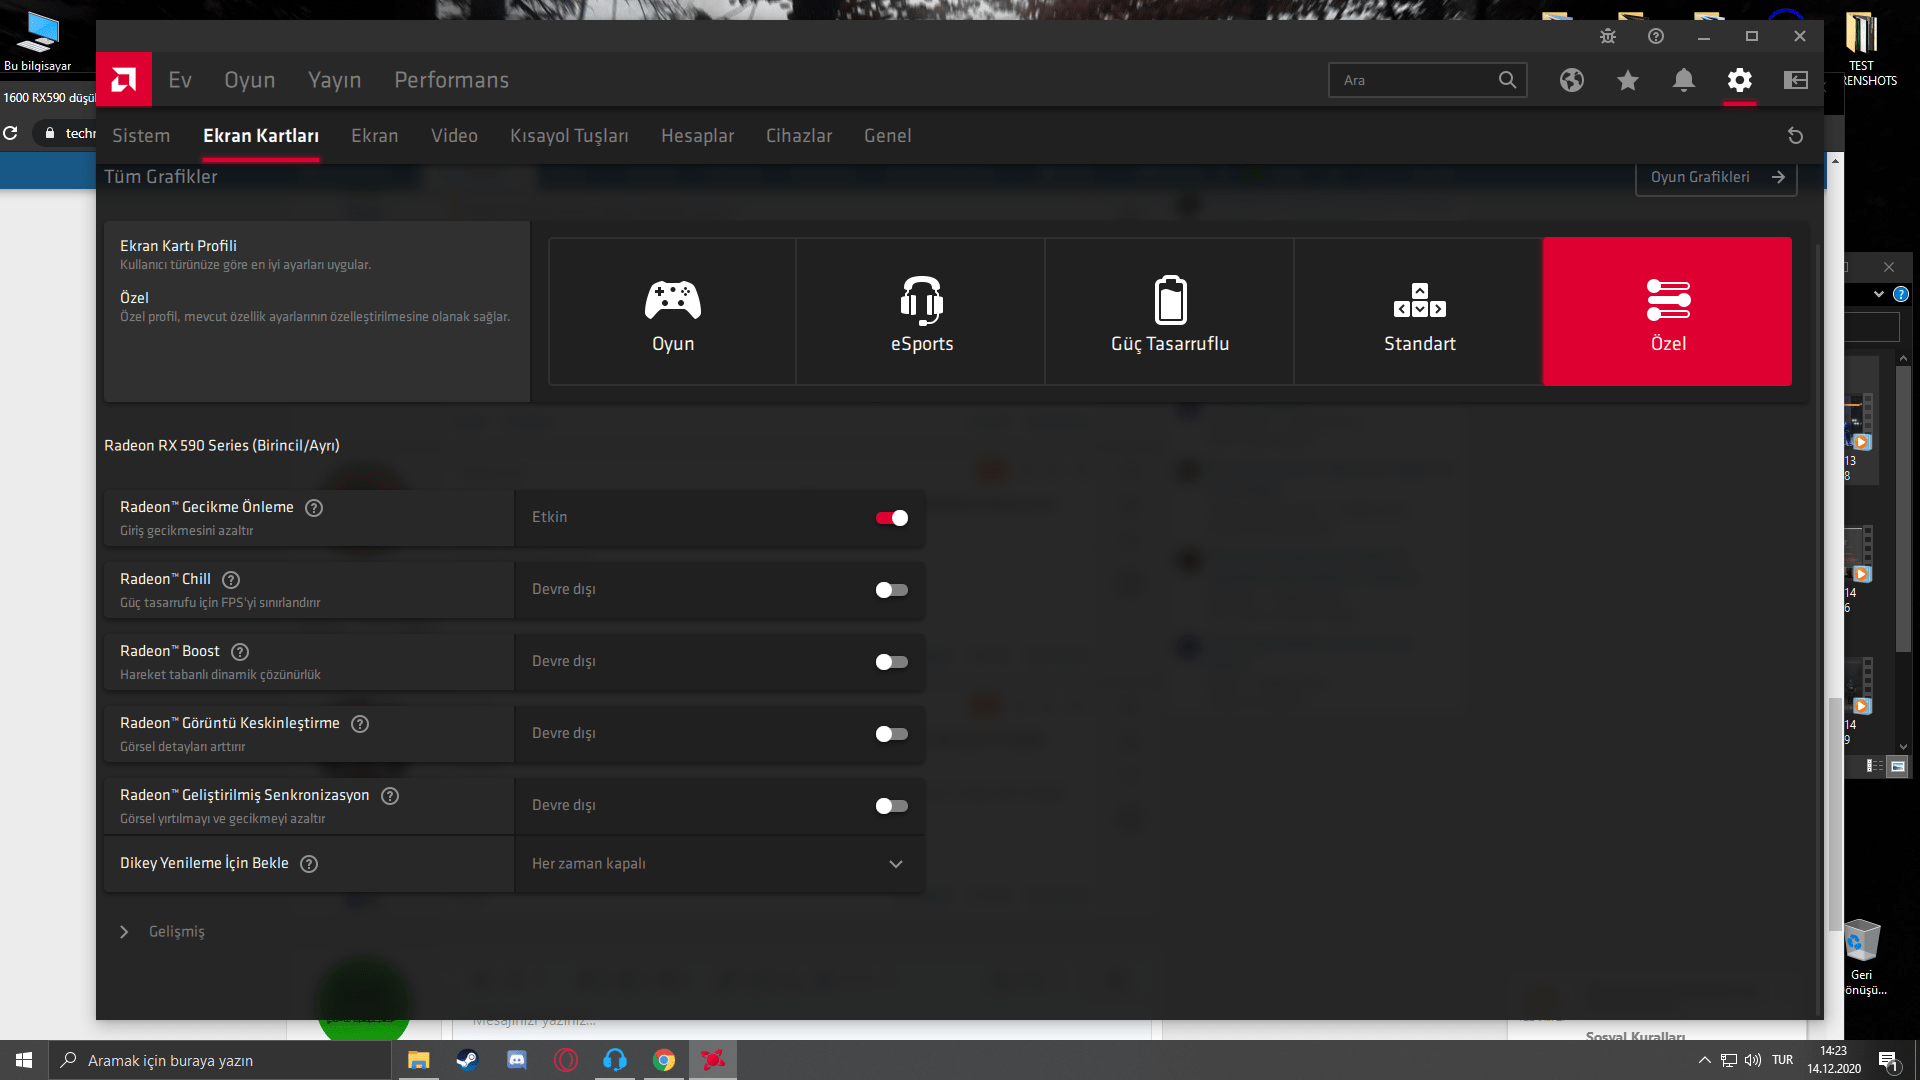Click the favorites star icon
The image size is (1920, 1080).
click(1628, 80)
